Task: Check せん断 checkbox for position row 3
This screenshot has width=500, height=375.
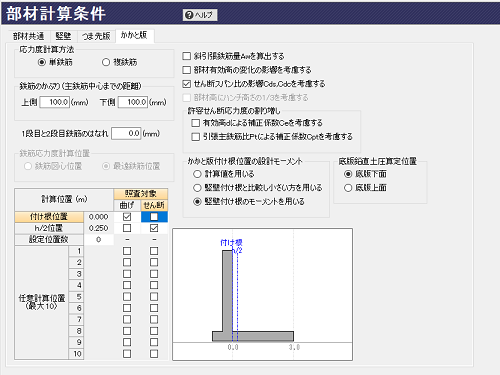Action: (x=154, y=274)
